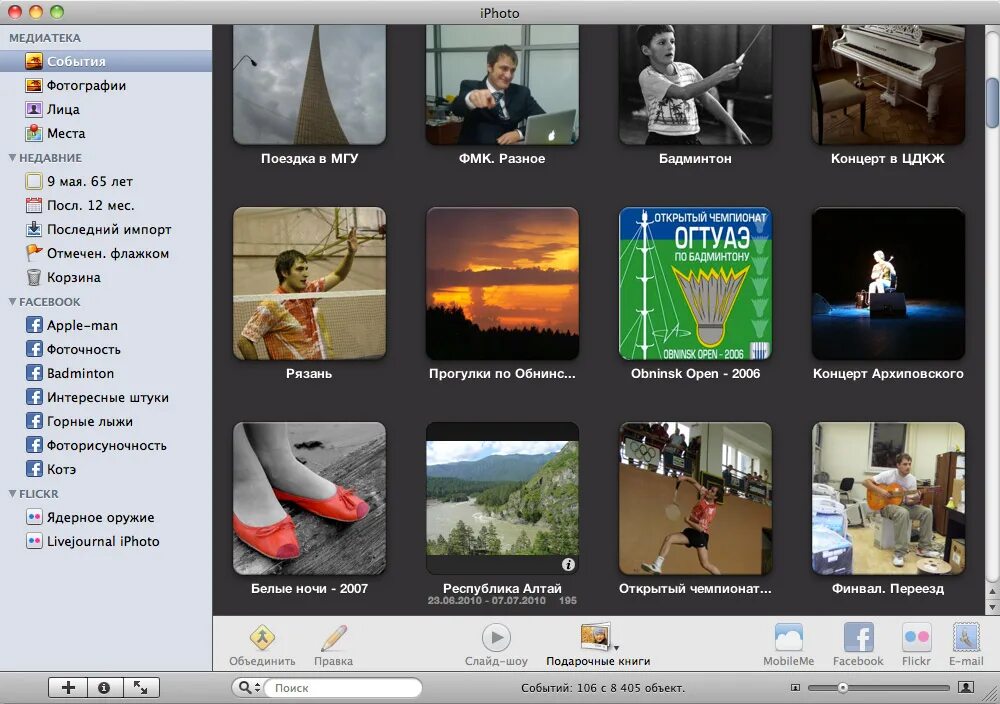Screen dimensions: 1000x704
Task: Click the plus button to add album
Action: (68, 687)
